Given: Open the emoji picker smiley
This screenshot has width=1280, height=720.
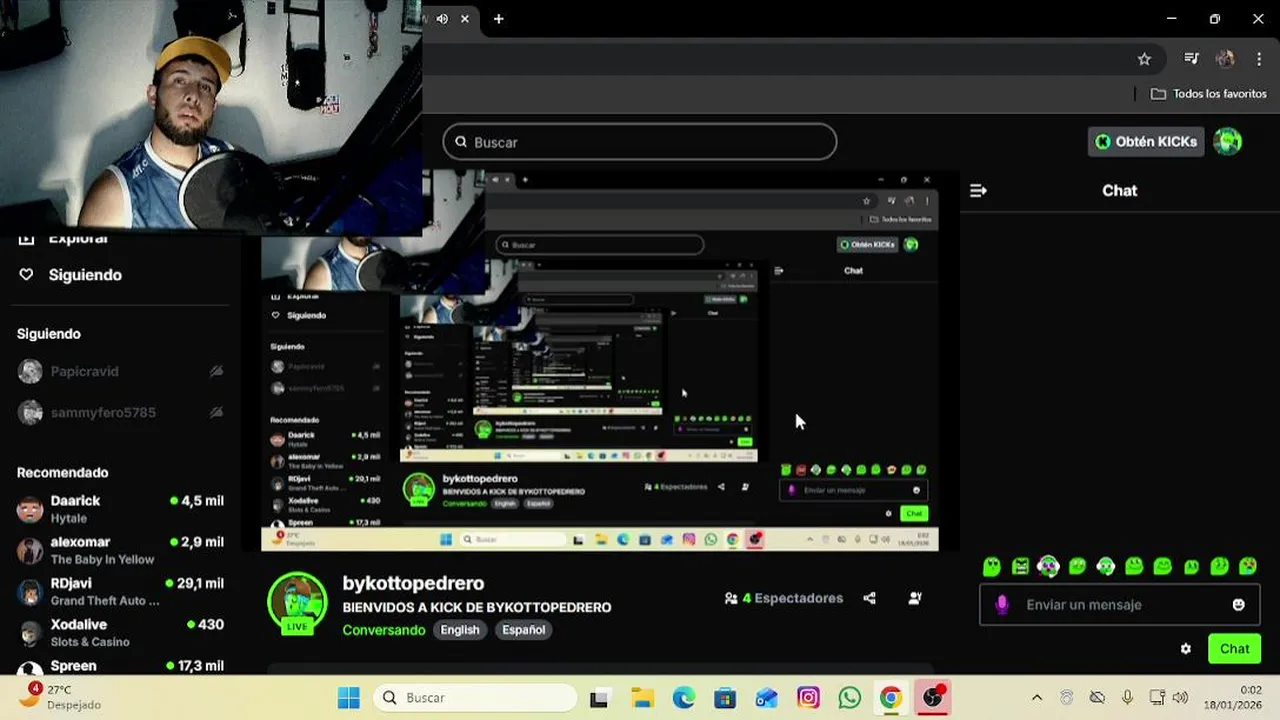Looking at the screenshot, I should point(1239,605).
